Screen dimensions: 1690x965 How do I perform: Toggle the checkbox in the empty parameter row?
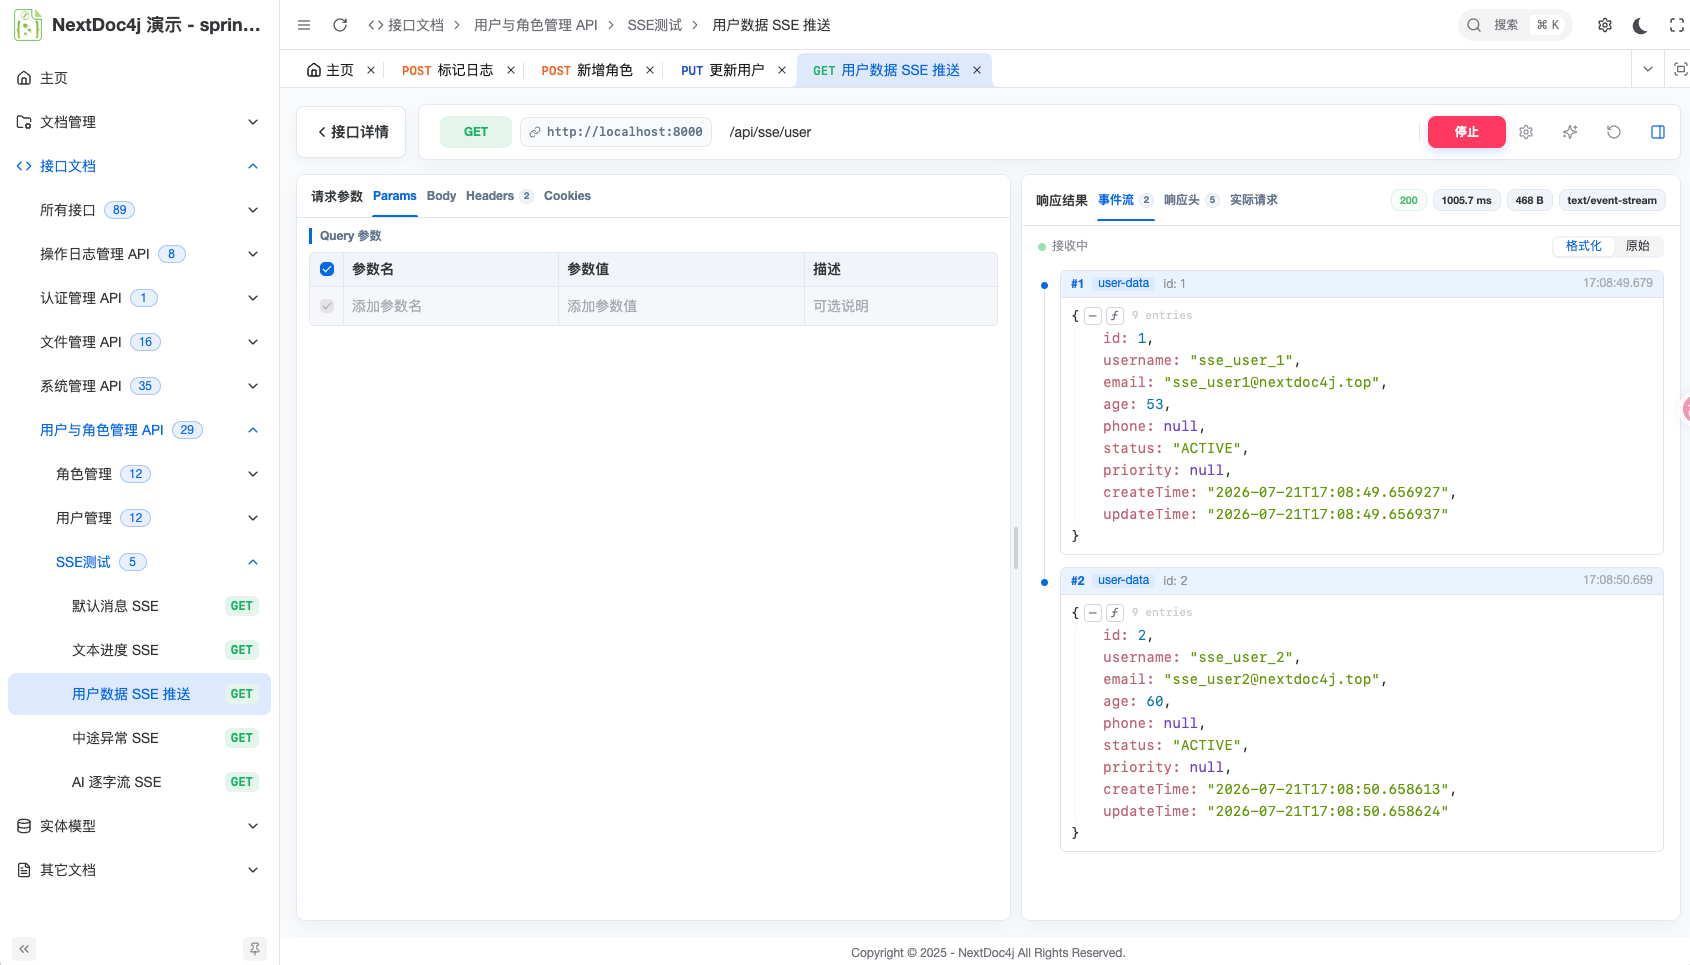pyautogui.click(x=327, y=306)
